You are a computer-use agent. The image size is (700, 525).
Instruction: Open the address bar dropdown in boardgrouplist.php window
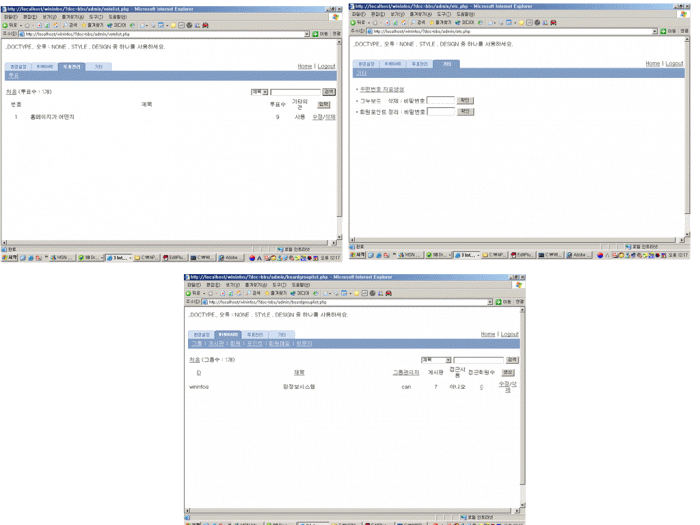click(x=490, y=302)
